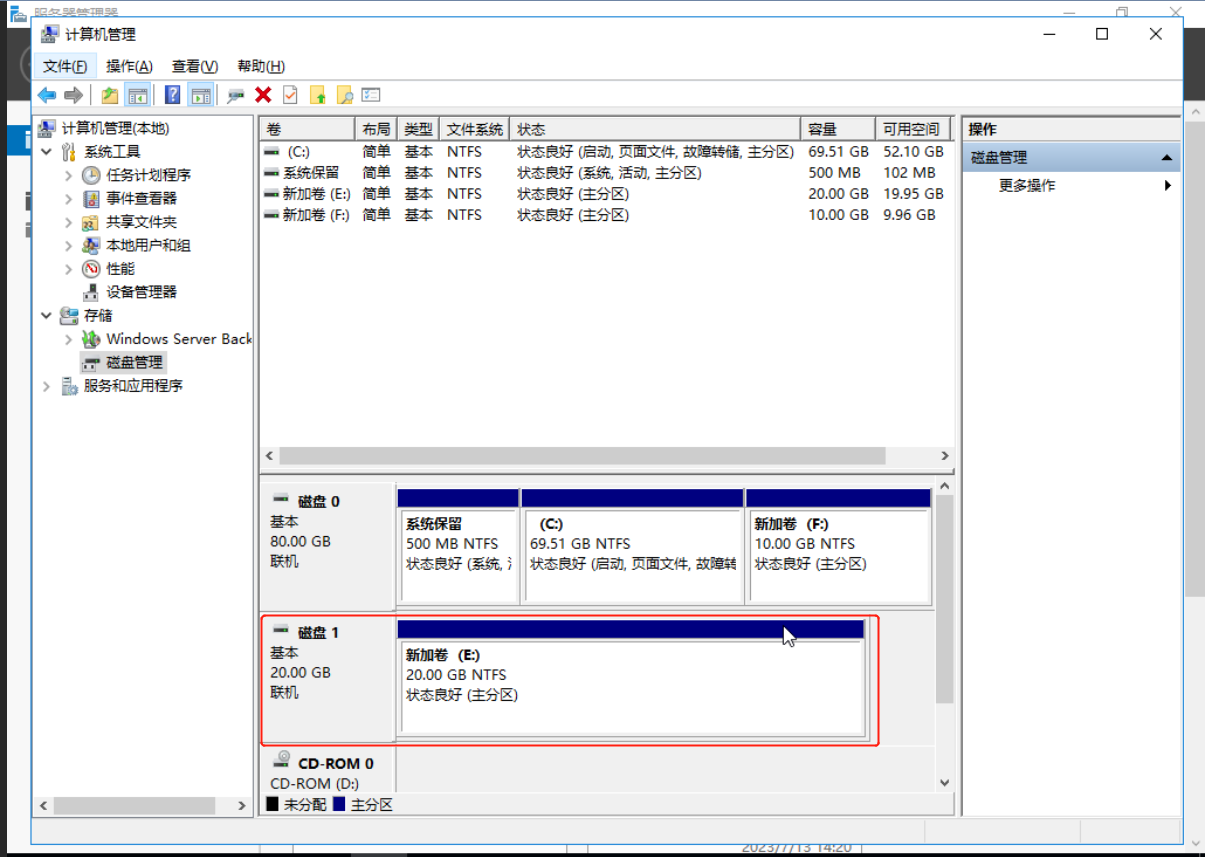Click the up one level folder icon

[110, 95]
